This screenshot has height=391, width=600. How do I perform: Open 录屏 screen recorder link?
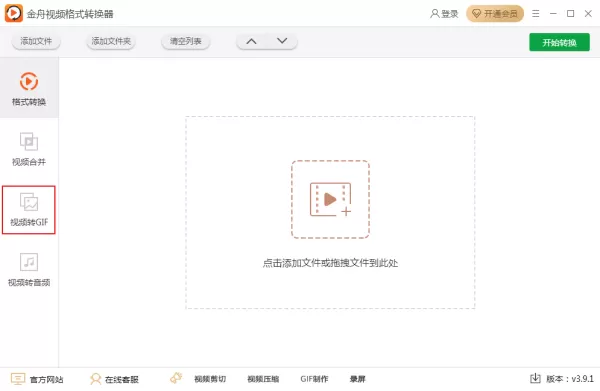358,379
